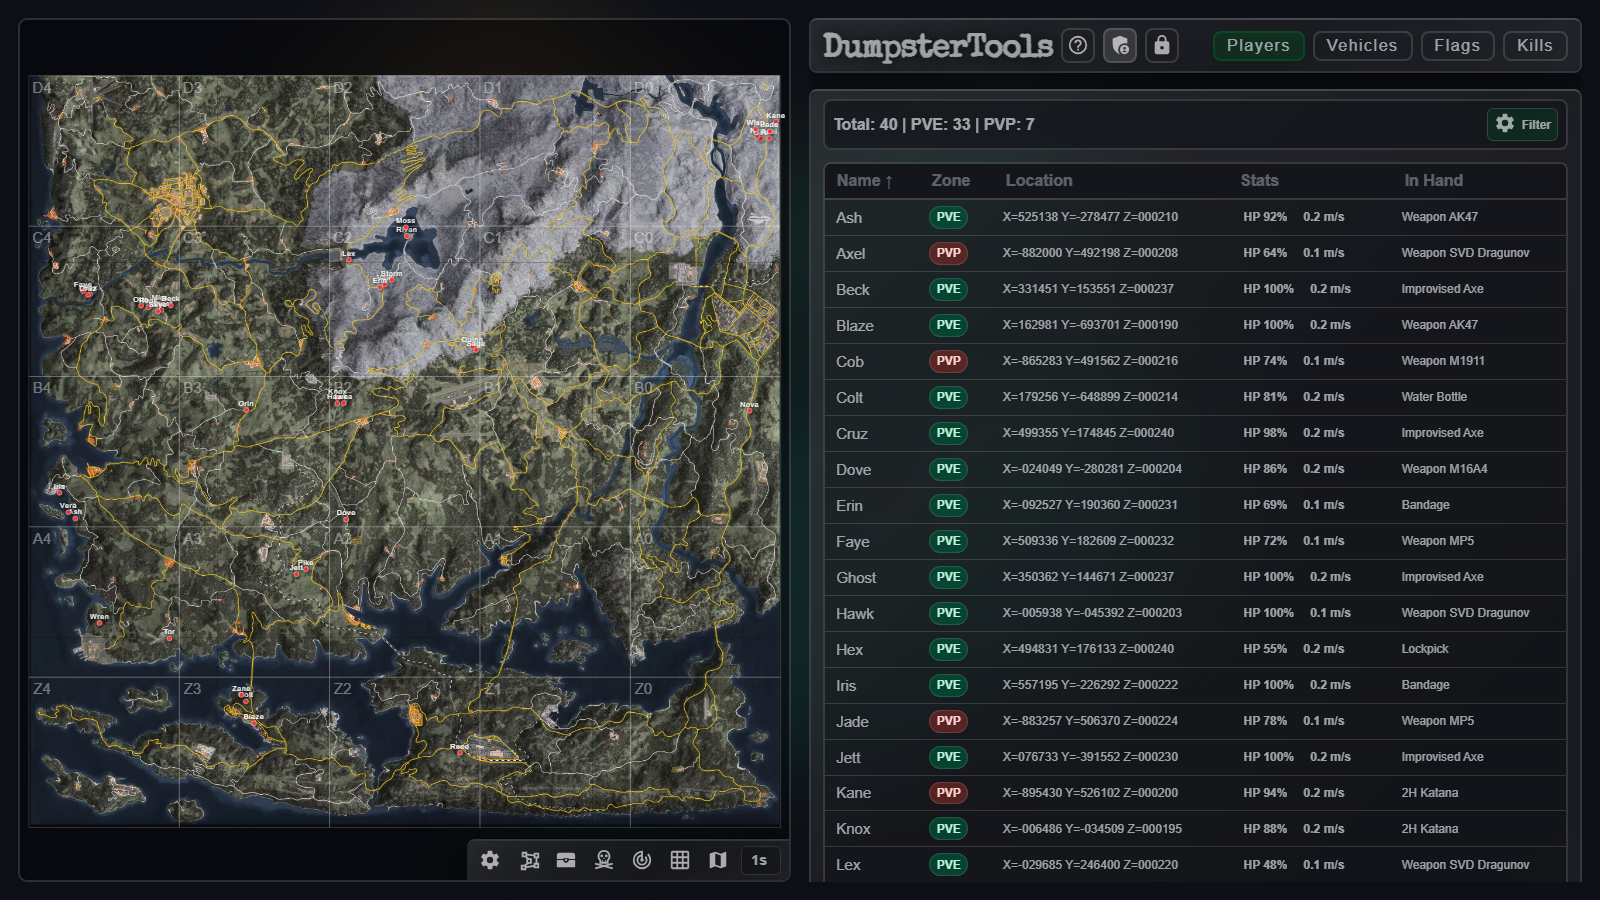Sort by the Location column header
Screen dimensions: 1600x900
point(1039,180)
